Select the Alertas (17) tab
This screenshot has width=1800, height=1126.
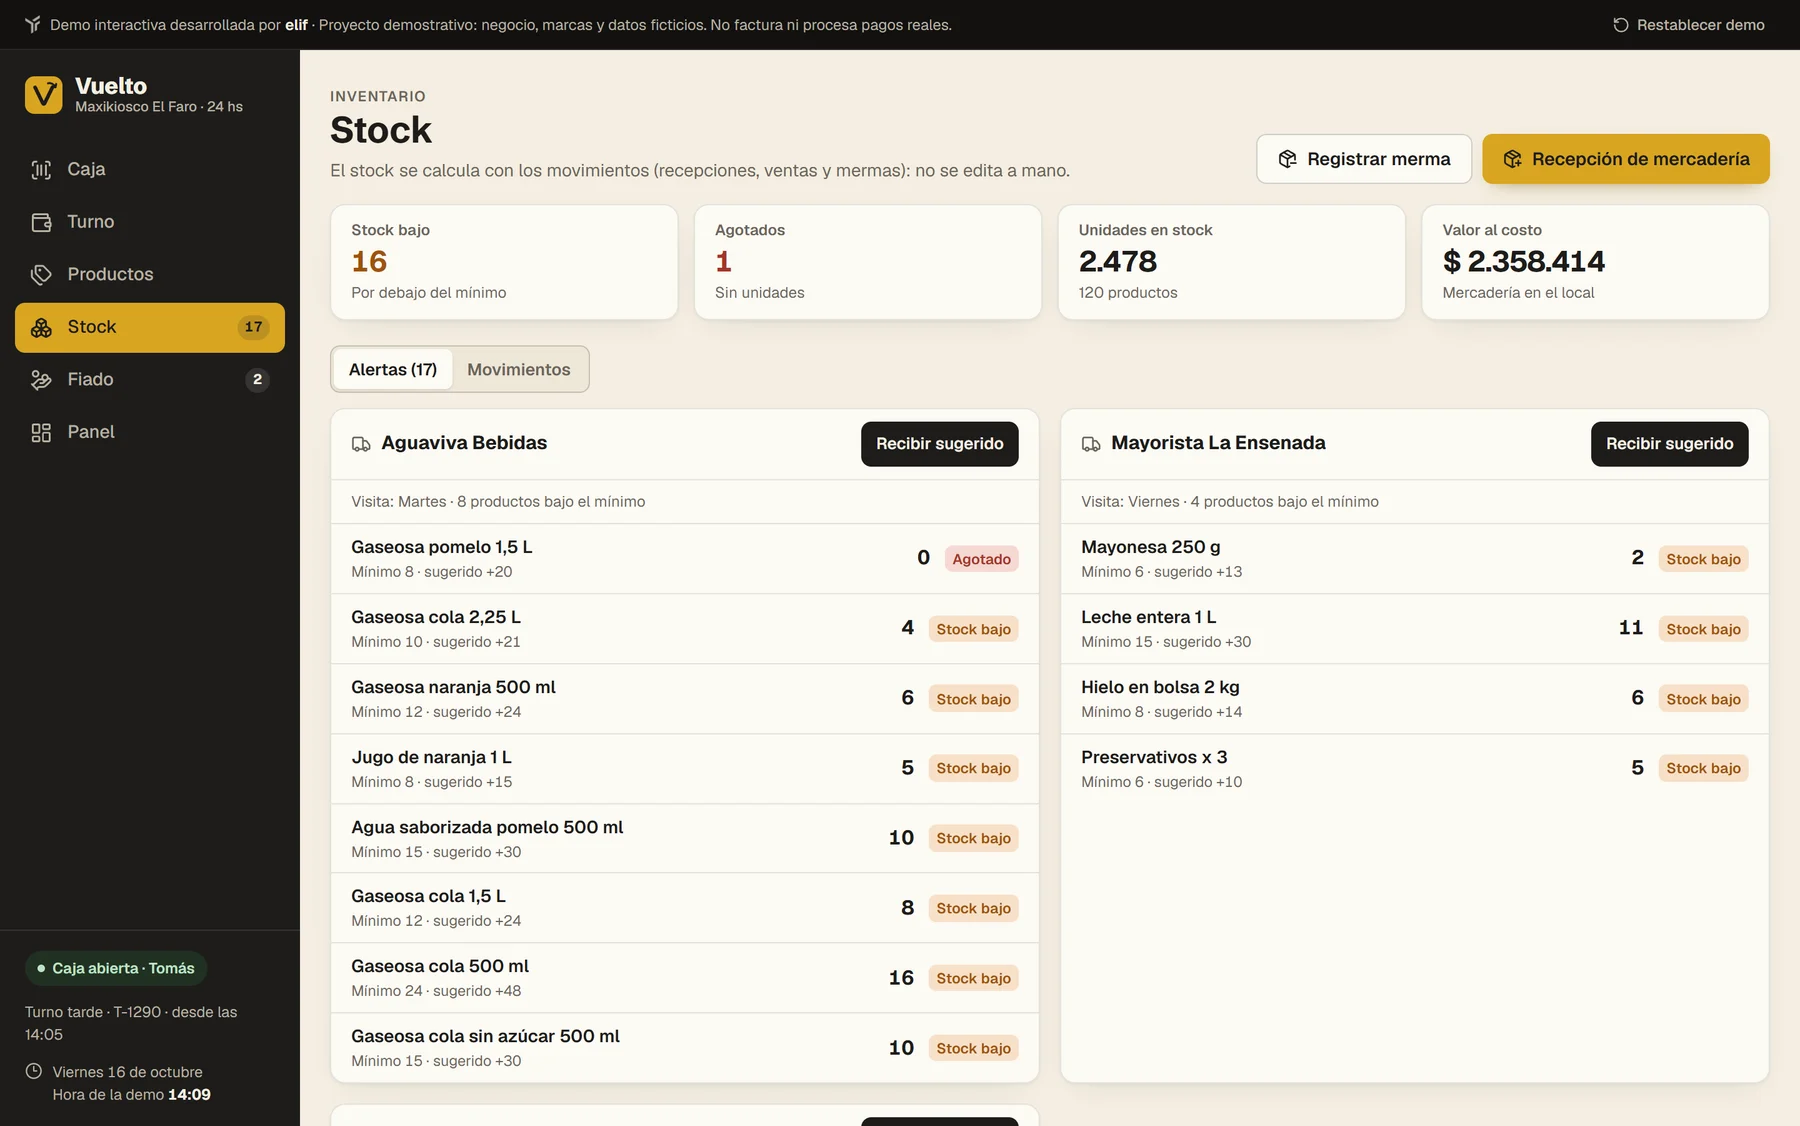click(393, 370)
